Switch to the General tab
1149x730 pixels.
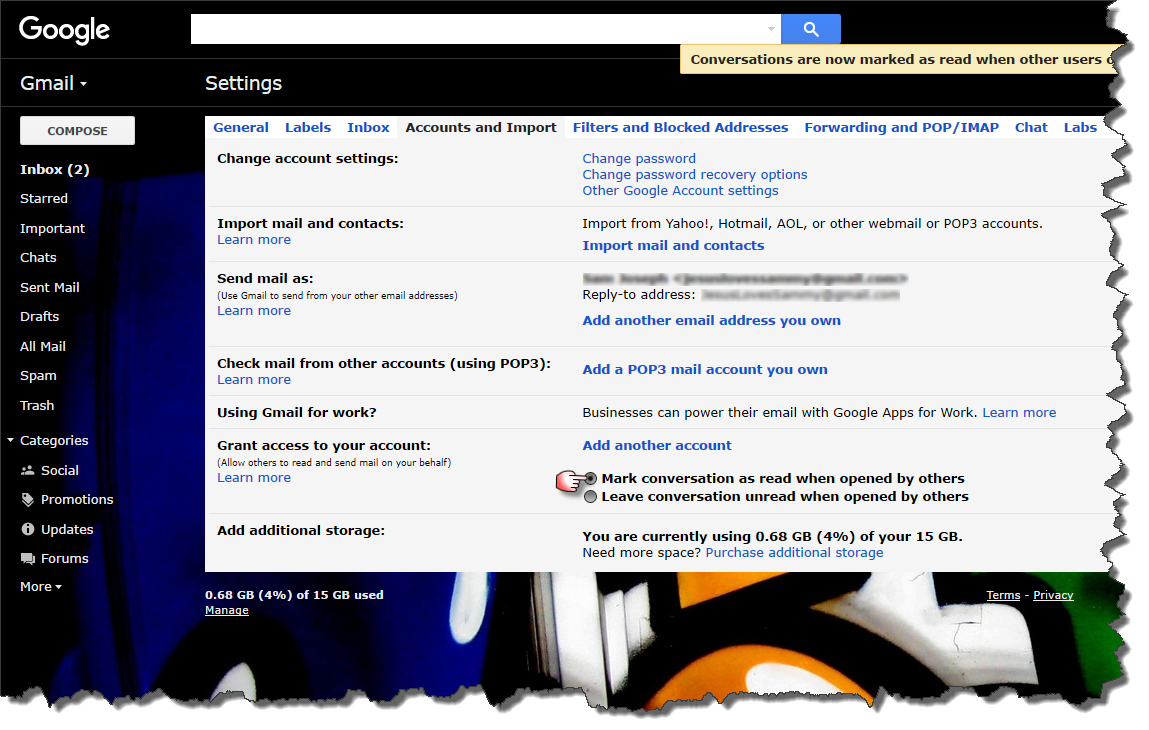(241, 128)
